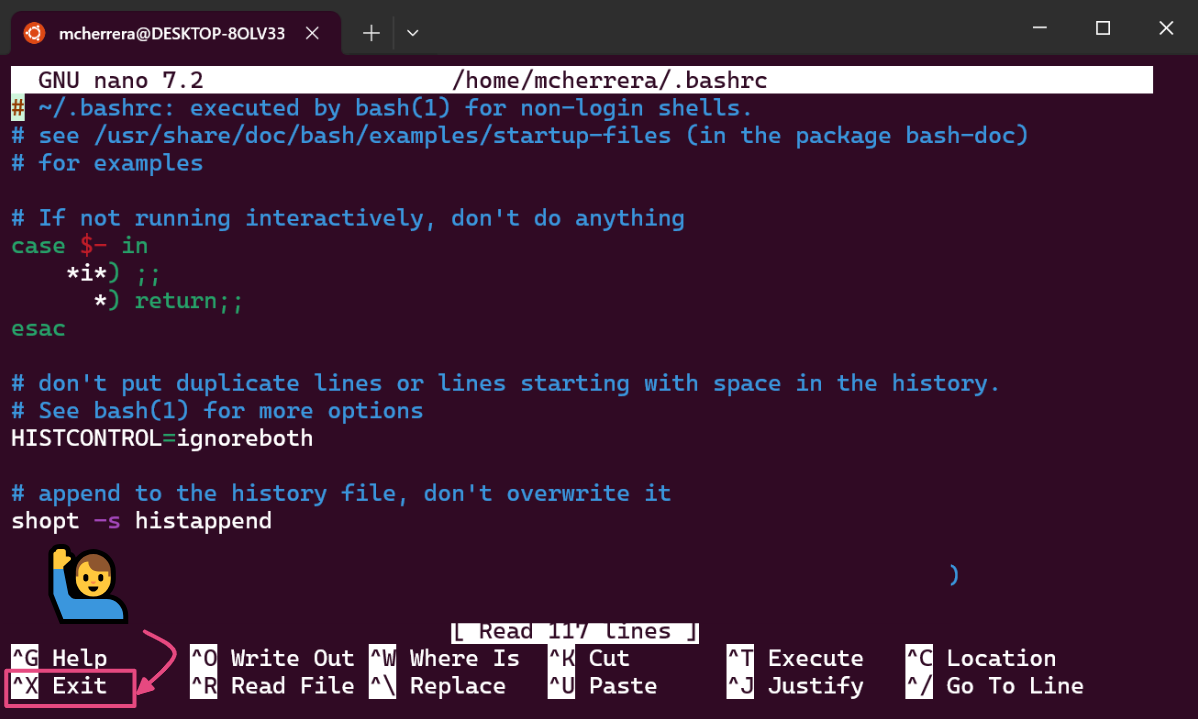The height and width of the screenshot is (719, 1198).
Task: Close the mcherrera@DESKTOP-8OLV33 tab
Action: (312, 33)
